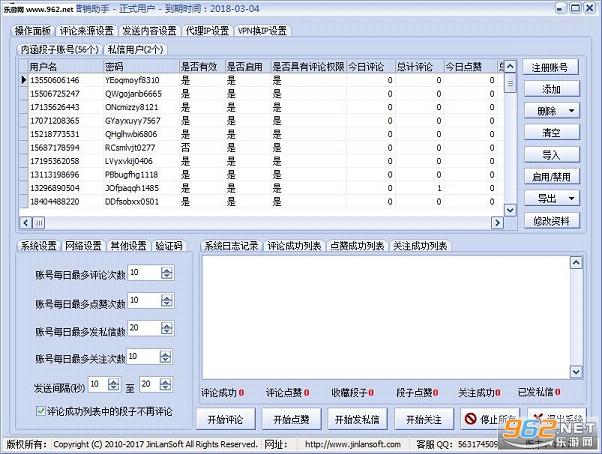Click the 启用/禁用 button
Screen dimensions: 602x454
552,177
